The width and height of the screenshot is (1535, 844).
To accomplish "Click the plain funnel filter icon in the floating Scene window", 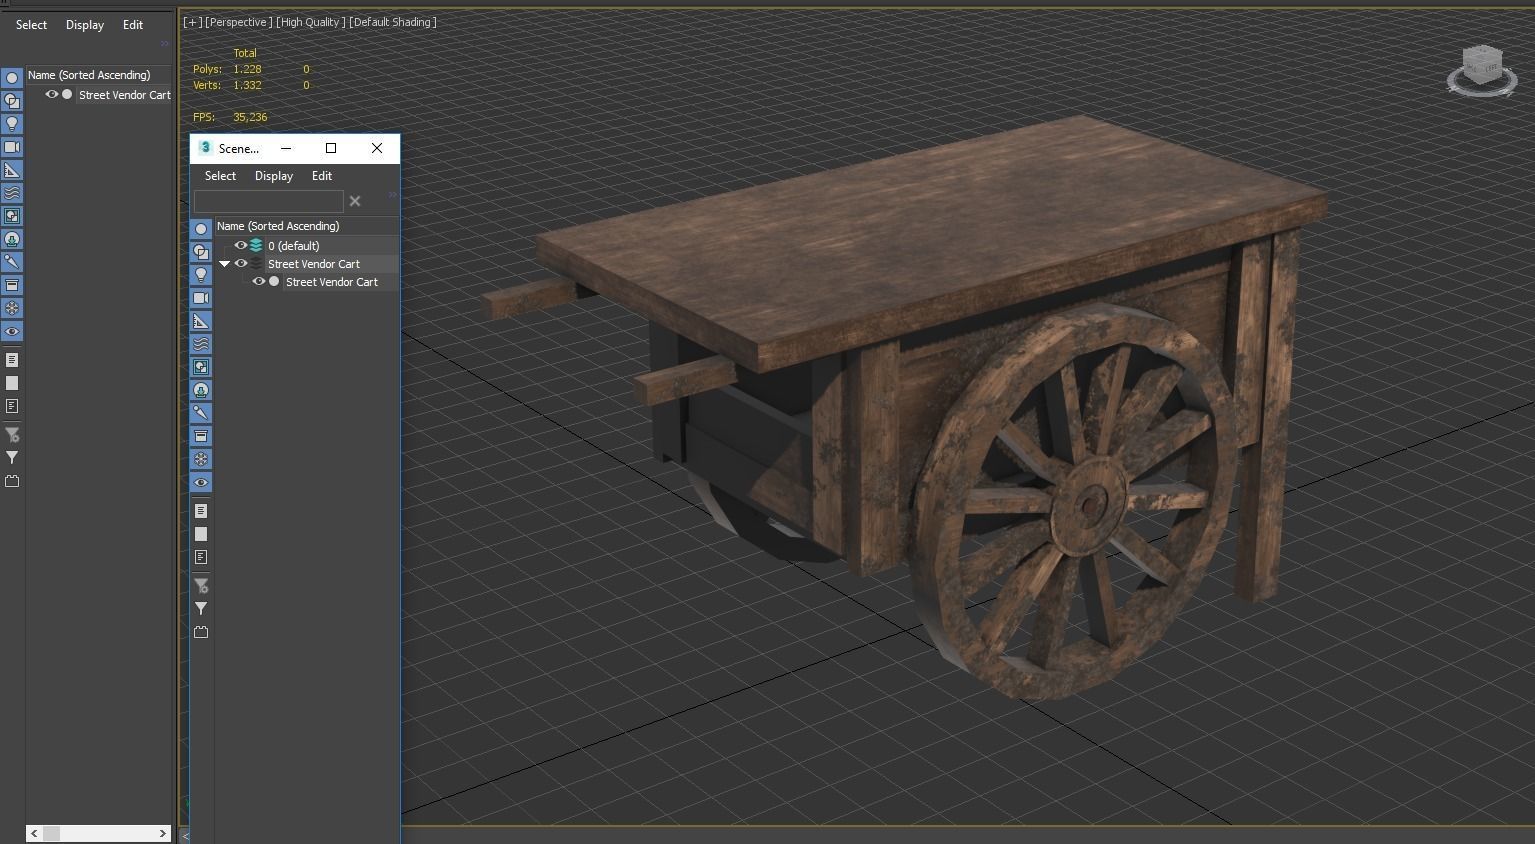I will pyautogui.click(x=201, y=609).
